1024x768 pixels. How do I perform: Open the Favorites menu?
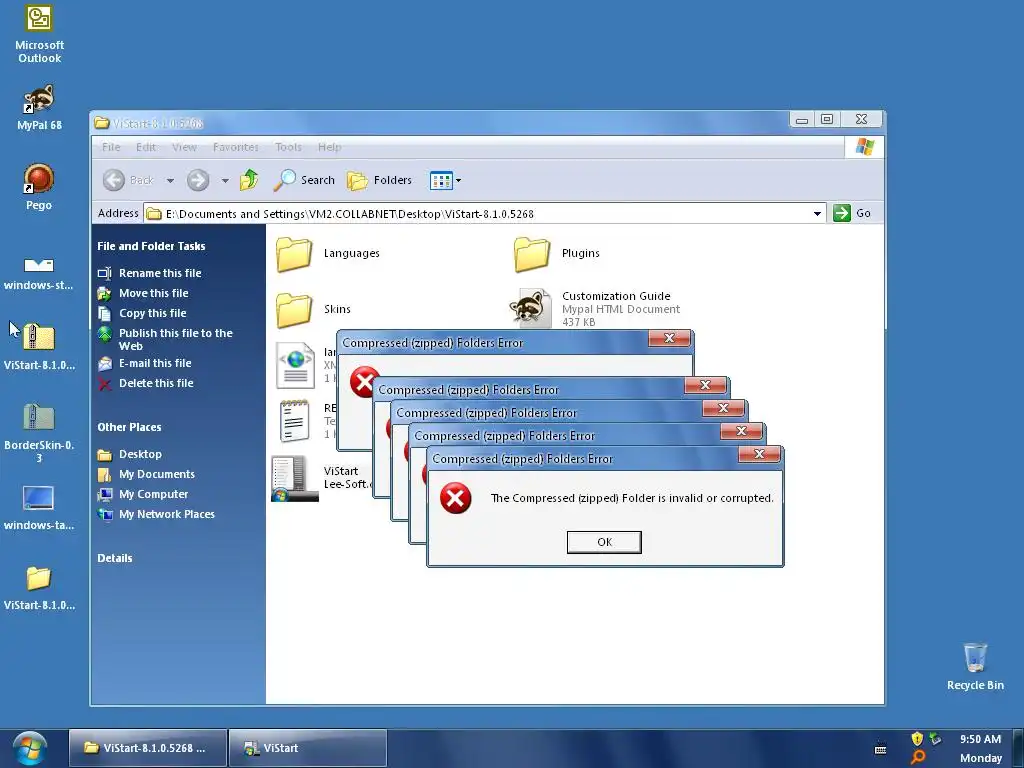[x=235, y=147]
